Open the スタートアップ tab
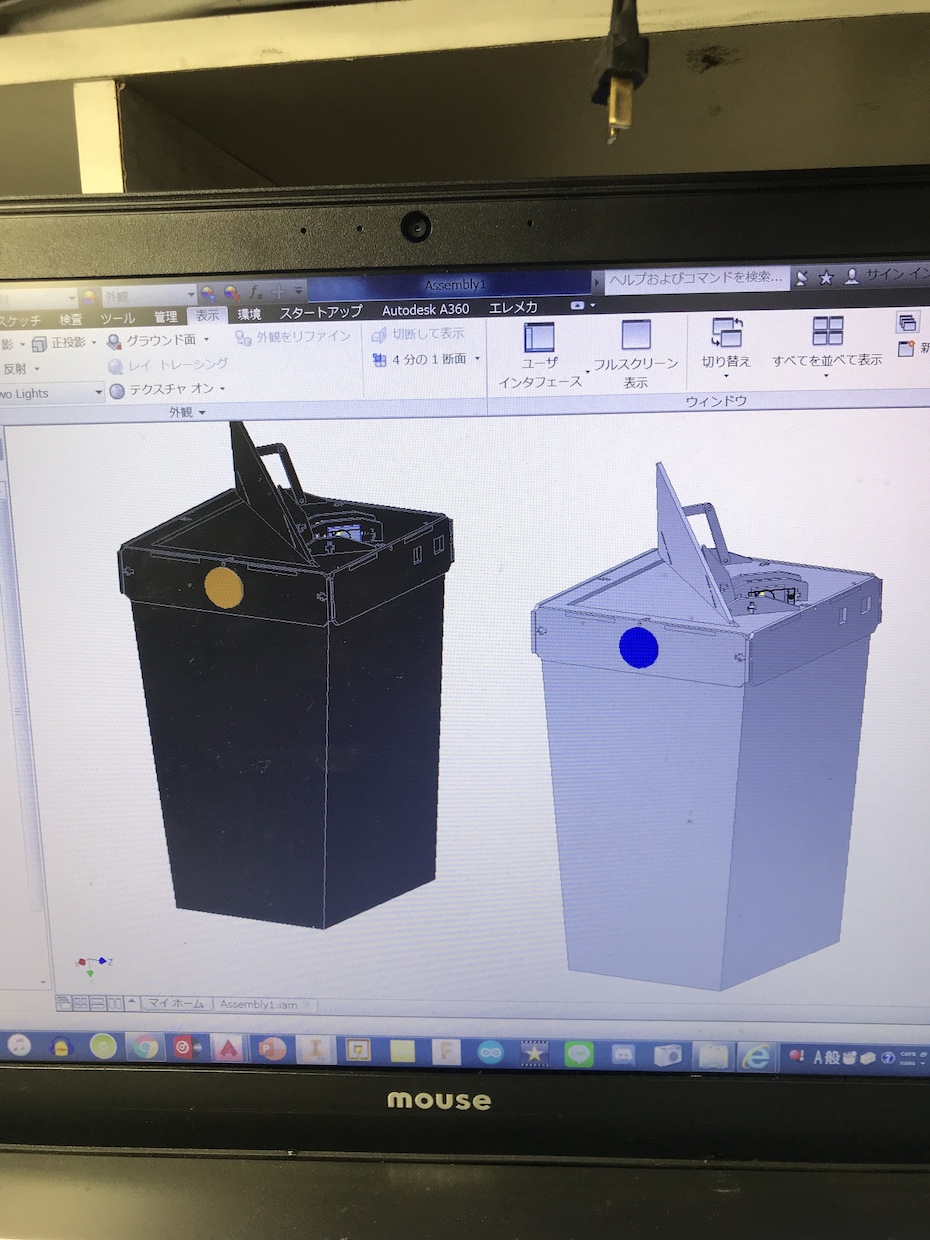This screenshot has height=1240, width=930. (321, 312)
